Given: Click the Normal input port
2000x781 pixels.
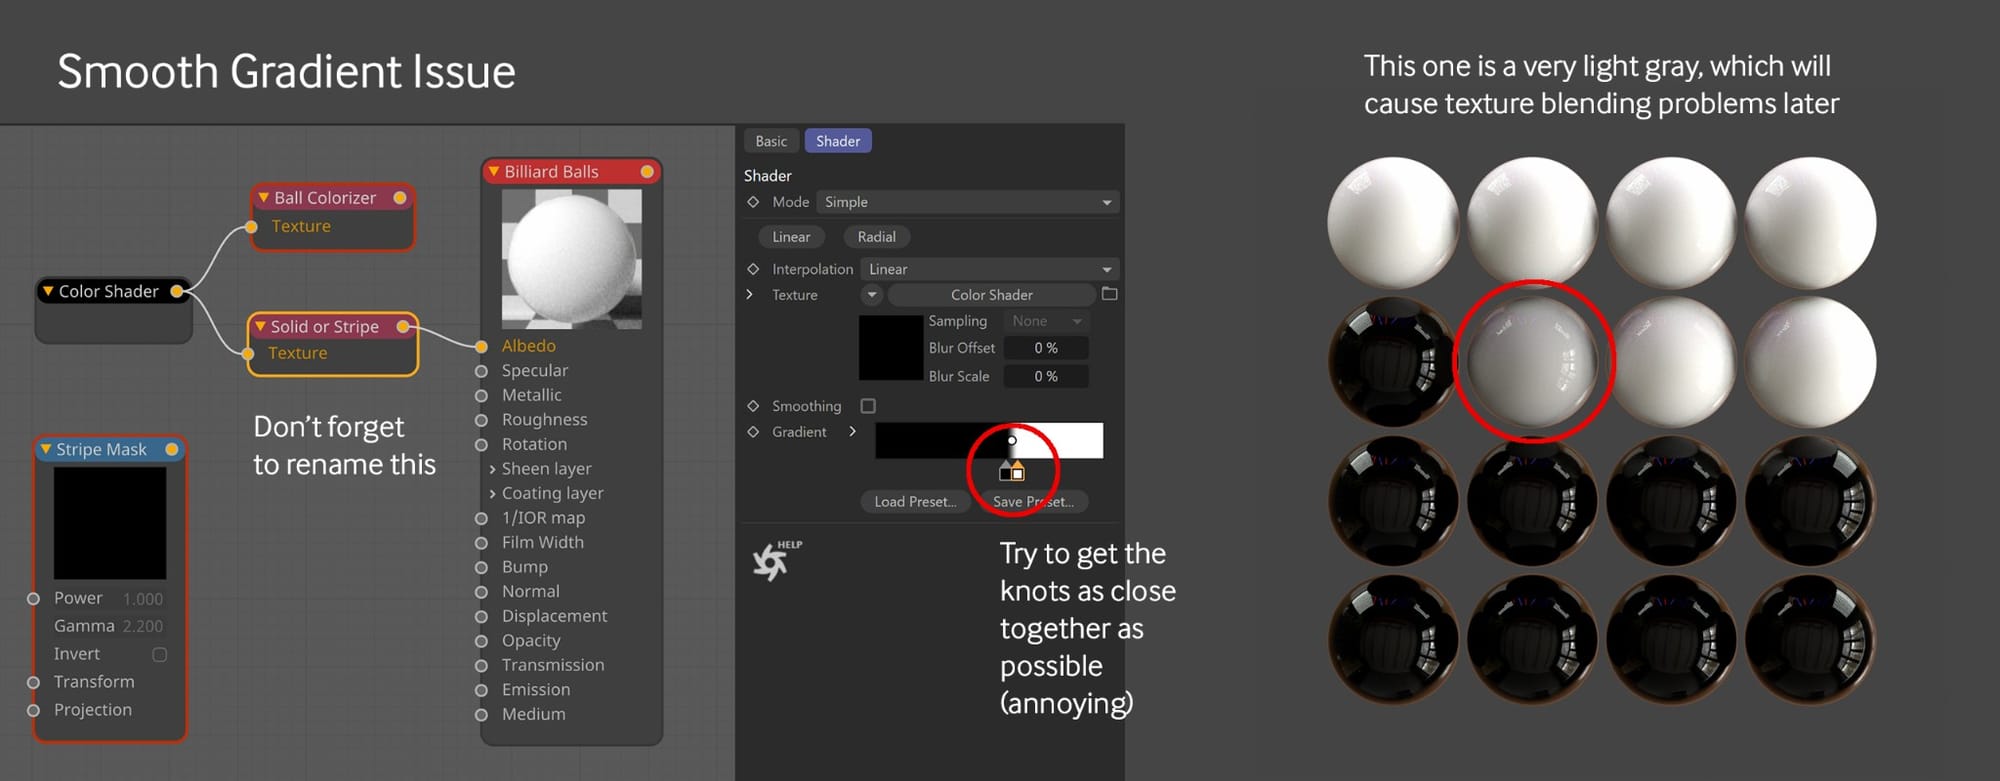Looking at the screenshot, I should coord(481,592).
